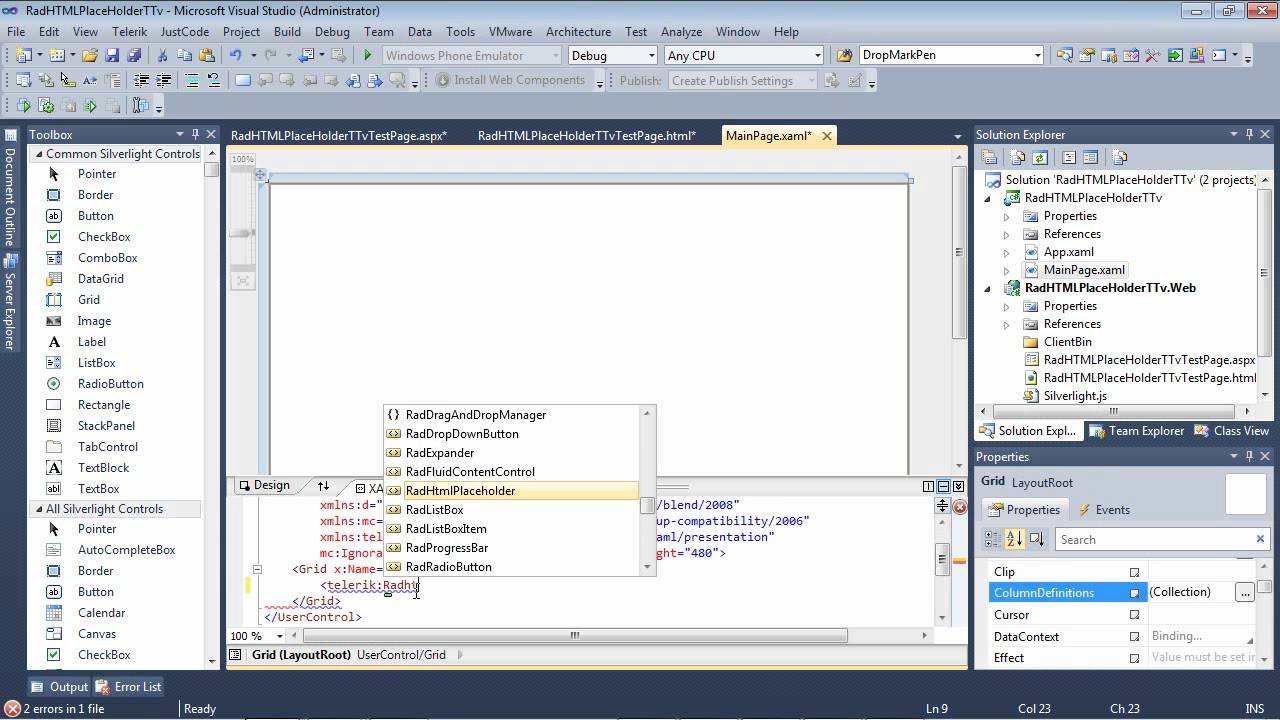Click the Paste toolbar icon
This screenshot has width=1280, height=720.
point(207,56)
